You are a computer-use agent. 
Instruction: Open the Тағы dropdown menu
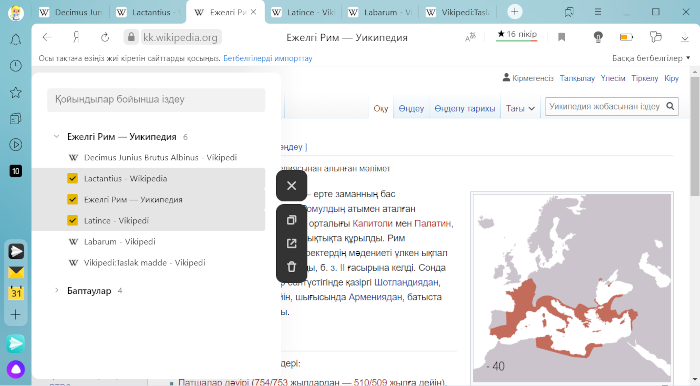click(x=520, y=108)
